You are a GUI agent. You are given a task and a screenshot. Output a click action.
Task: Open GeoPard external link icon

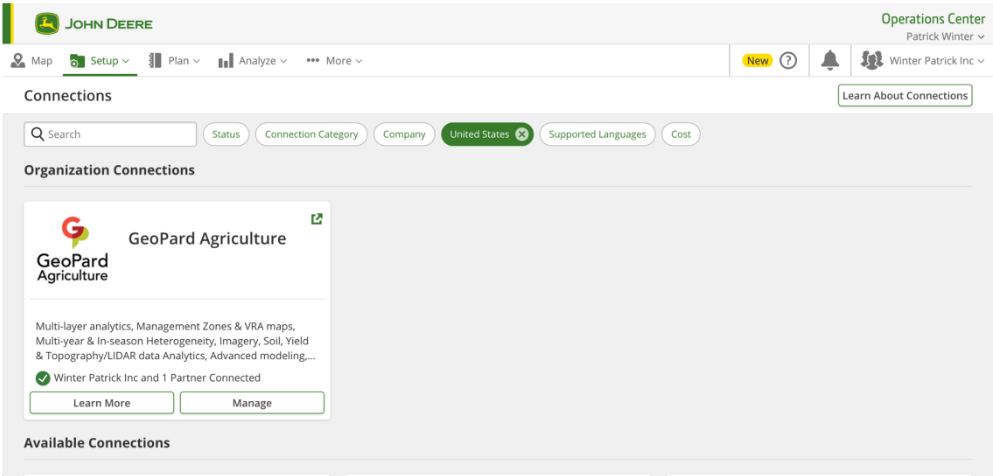317,219
